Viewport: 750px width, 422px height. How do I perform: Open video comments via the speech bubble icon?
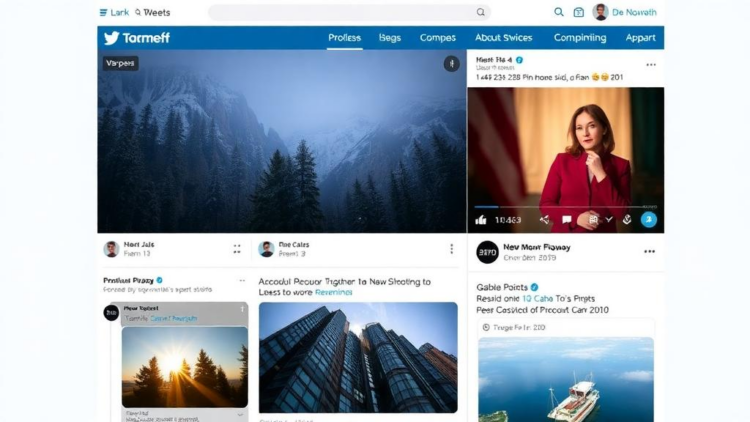[x=567, y=220]
